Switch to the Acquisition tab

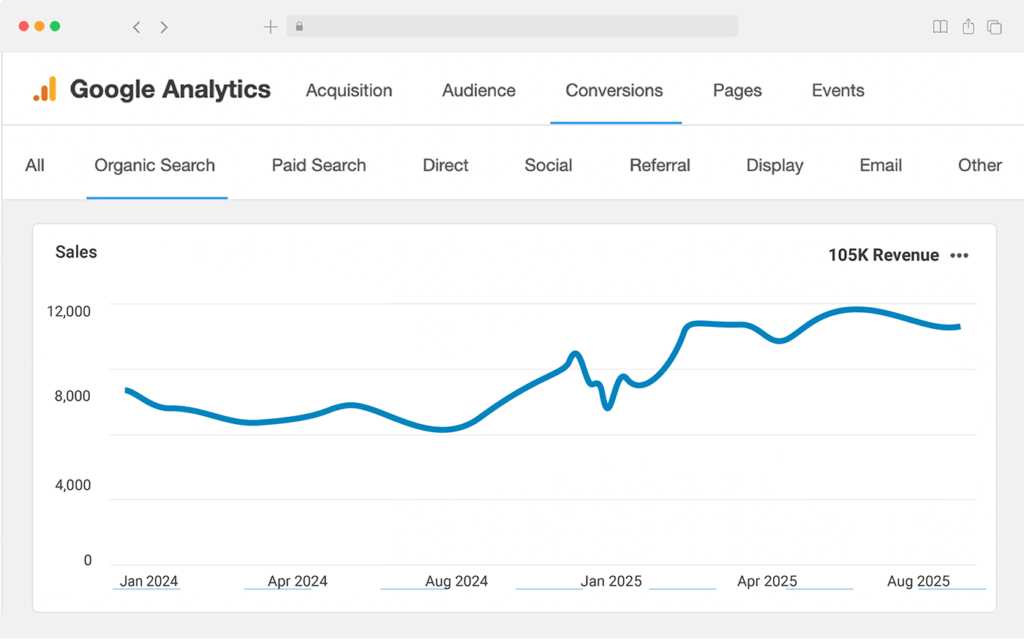coord(349,90)
